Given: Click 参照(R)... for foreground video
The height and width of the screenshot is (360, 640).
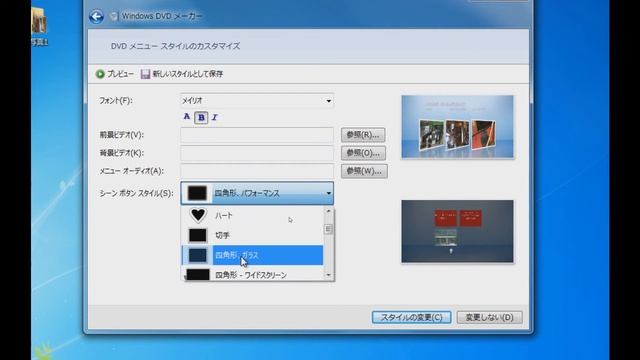Looking at the screenshot, I should pyautogui.click(x=363, y=135).
